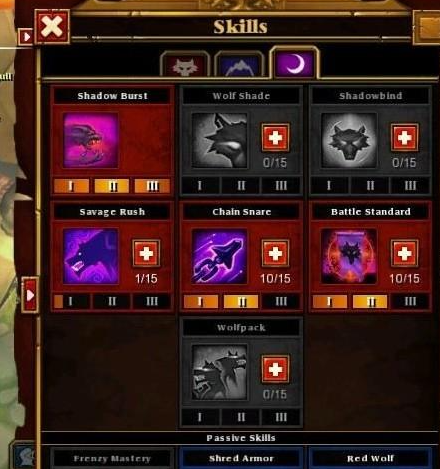
Task: Select the Shred Armor passive skill
Action: [241, 459]
